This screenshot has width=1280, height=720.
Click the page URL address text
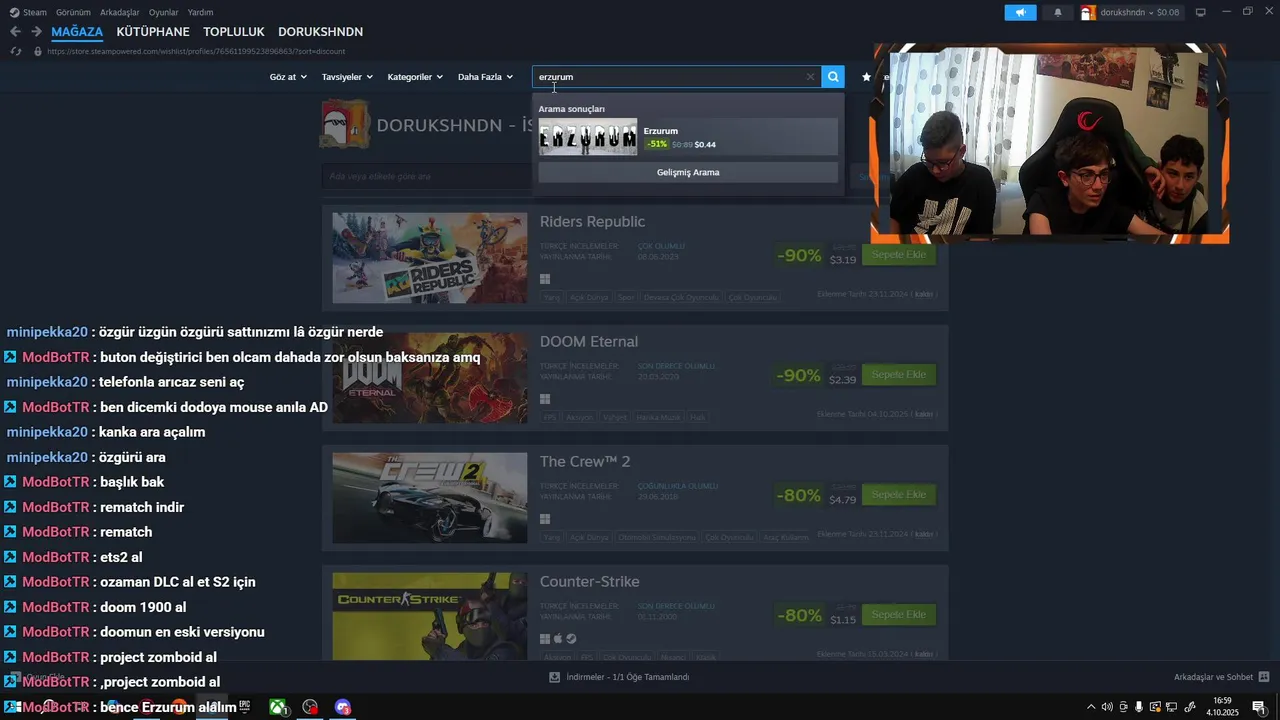click(x=196, y=51)
